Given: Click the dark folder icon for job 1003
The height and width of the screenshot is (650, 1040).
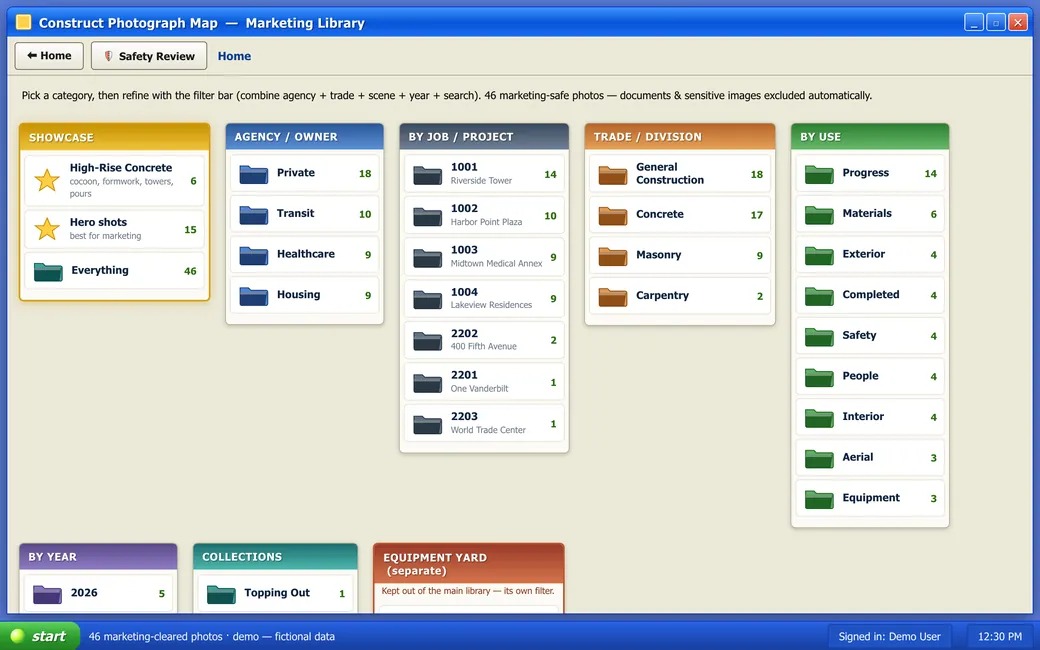Looking at the screenshot, I should [x=427, y=257].
